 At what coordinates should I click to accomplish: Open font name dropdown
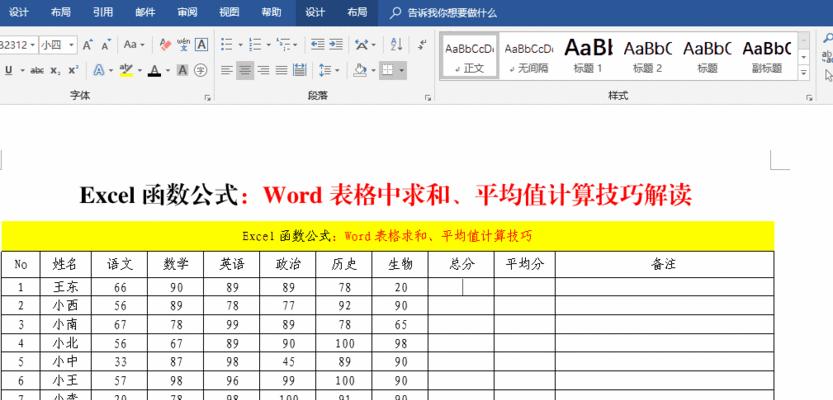33,45
